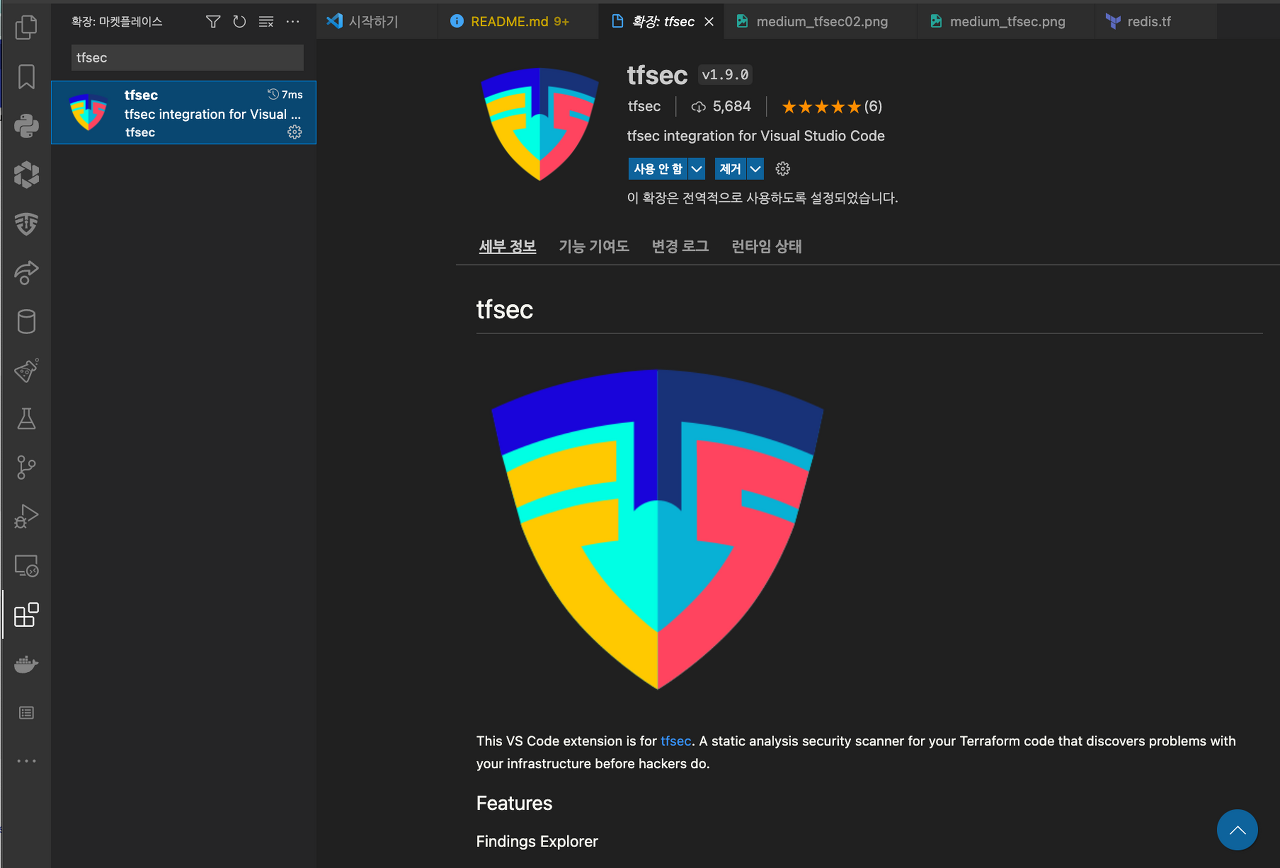Open the Explorer files view
The height and width of the screenshot is (868, 1280).
tap(26, 27)
